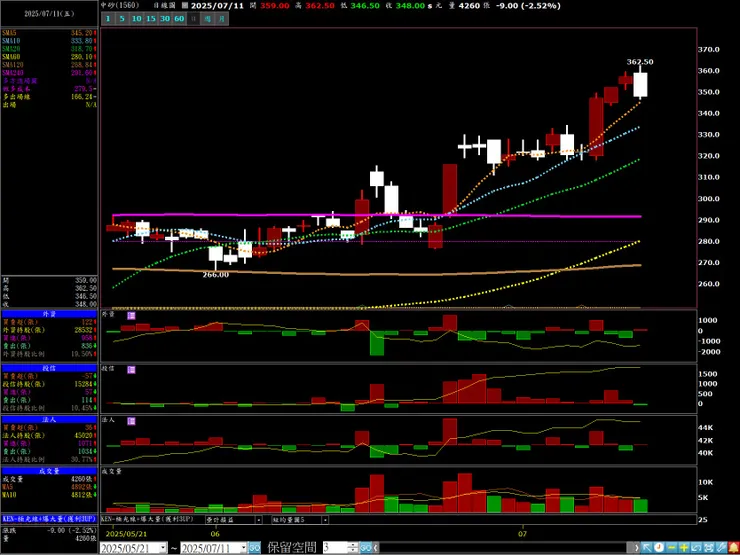Click the latest white candlestick near 362.50

(640, 84)
